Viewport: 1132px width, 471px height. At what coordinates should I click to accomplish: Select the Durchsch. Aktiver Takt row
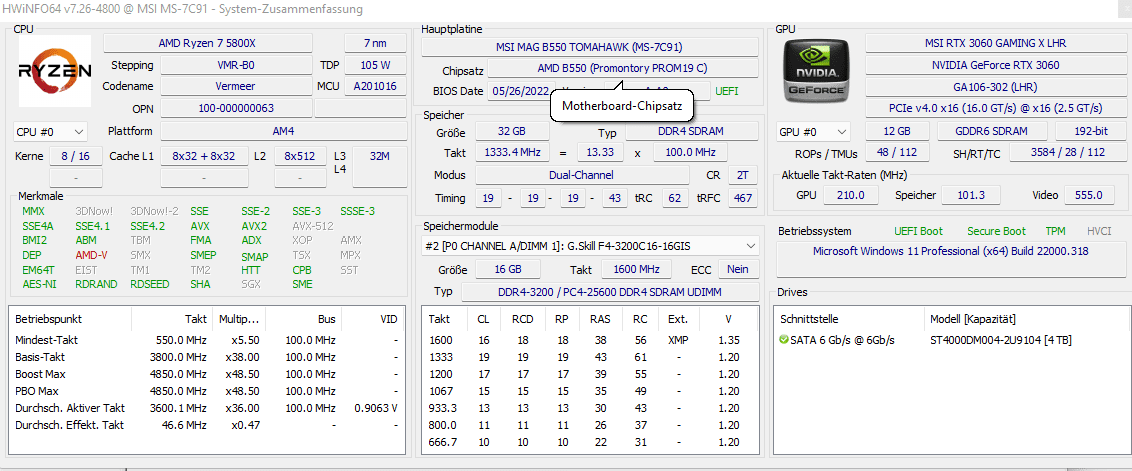[x=206, y=408]
